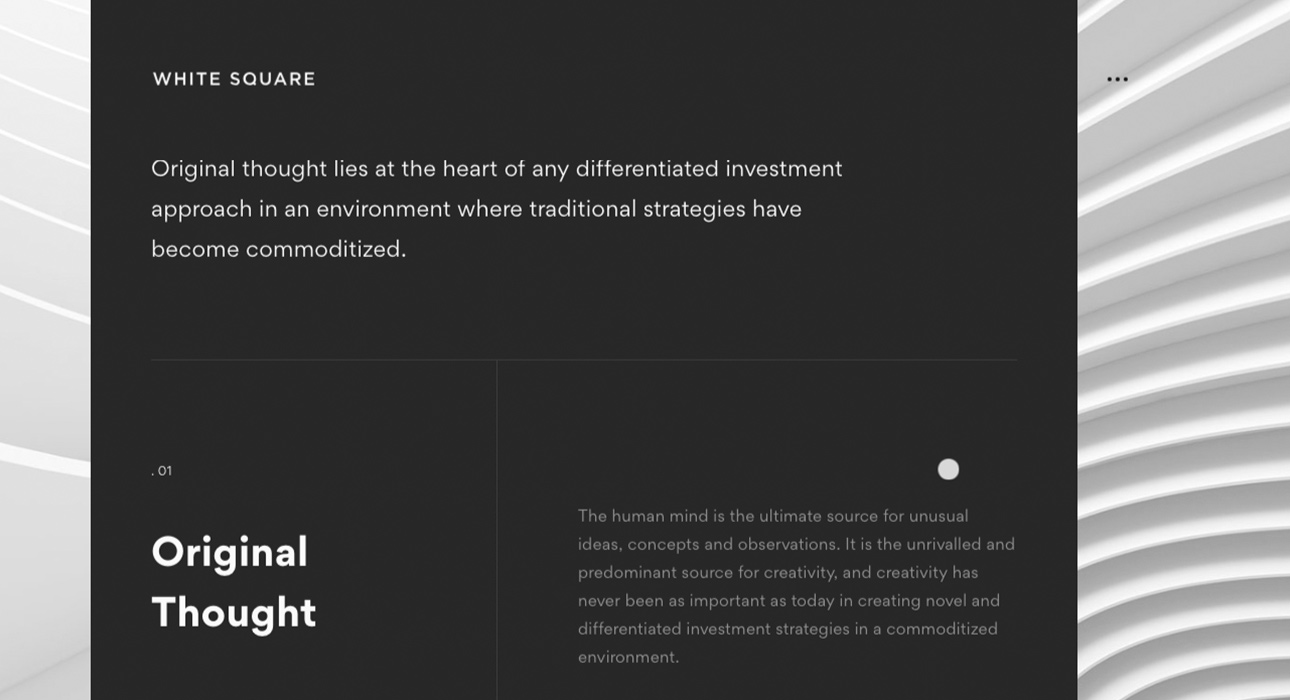Click paragraph line starting 'predominant source for creativity'
This screenshot has width=1290, height=700.
click(777, 572)
